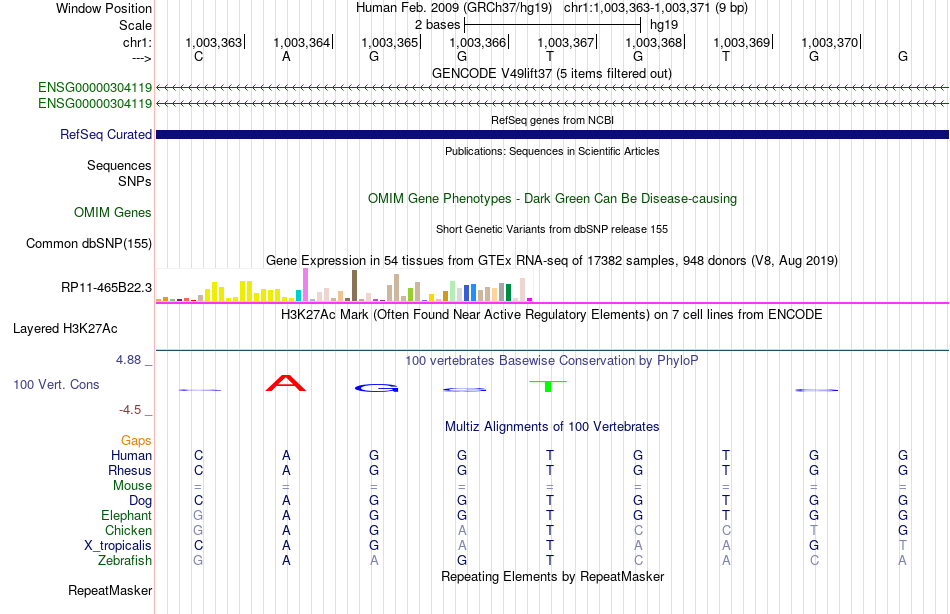Open Short Genetic Variants from dbSNP title
The width and height of the screenshot is (950, 614).
[552, 229]
